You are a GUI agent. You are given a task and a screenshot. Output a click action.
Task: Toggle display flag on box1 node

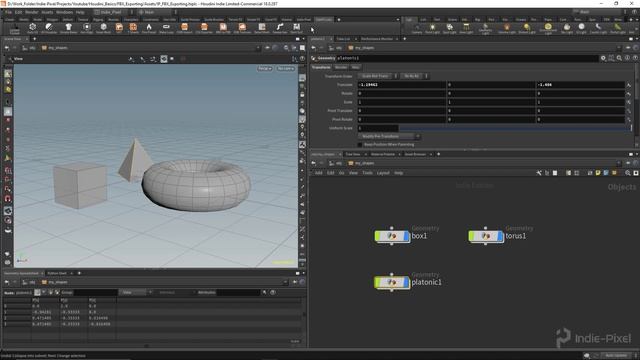406,236
